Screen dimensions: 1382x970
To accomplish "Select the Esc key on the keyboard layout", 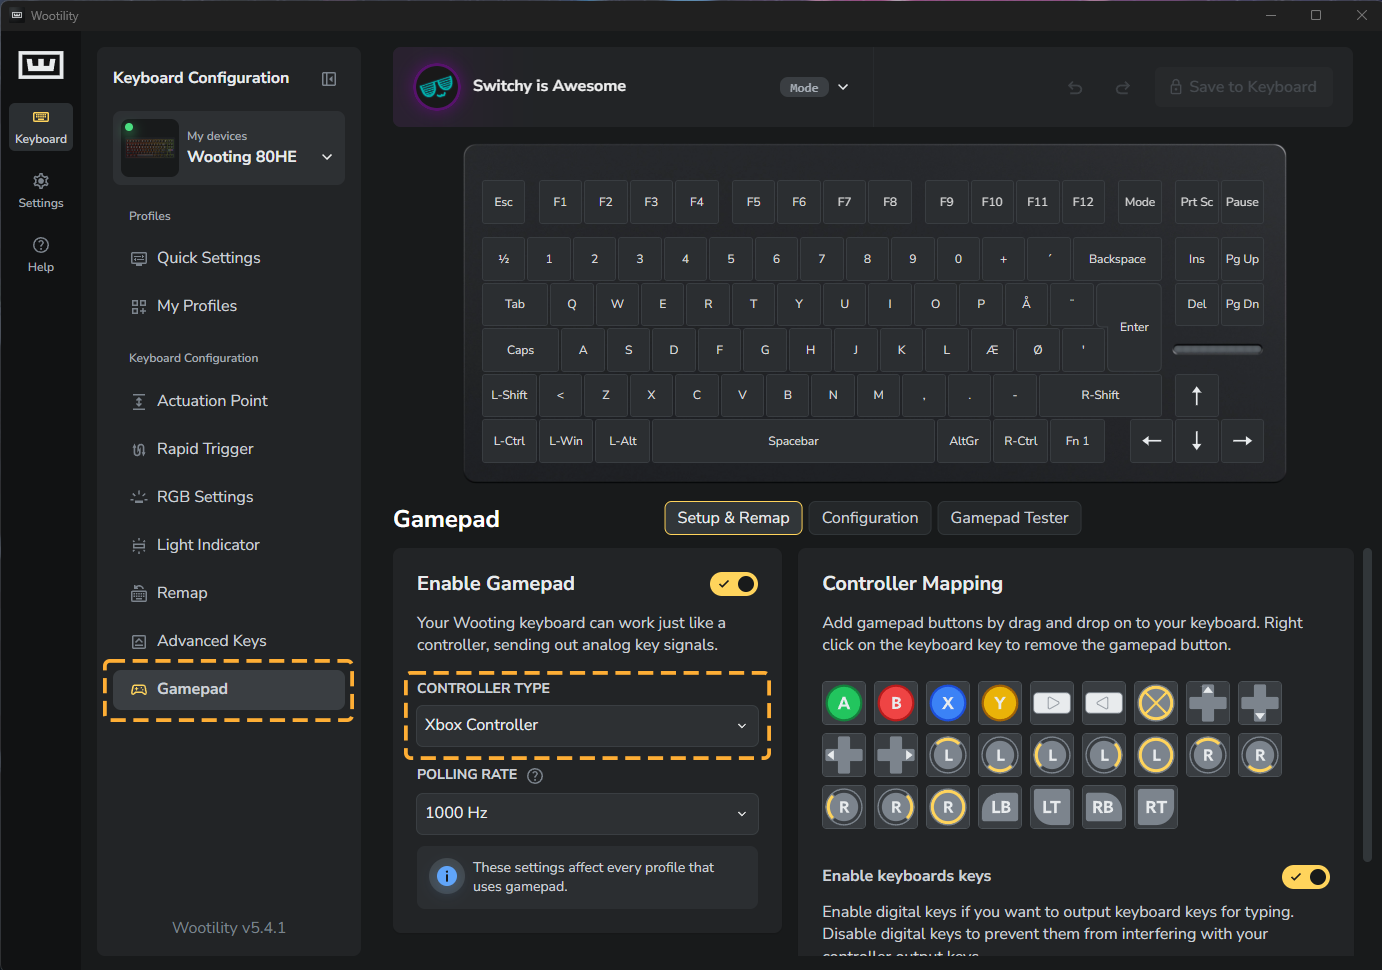I will [x=503, y=202].
